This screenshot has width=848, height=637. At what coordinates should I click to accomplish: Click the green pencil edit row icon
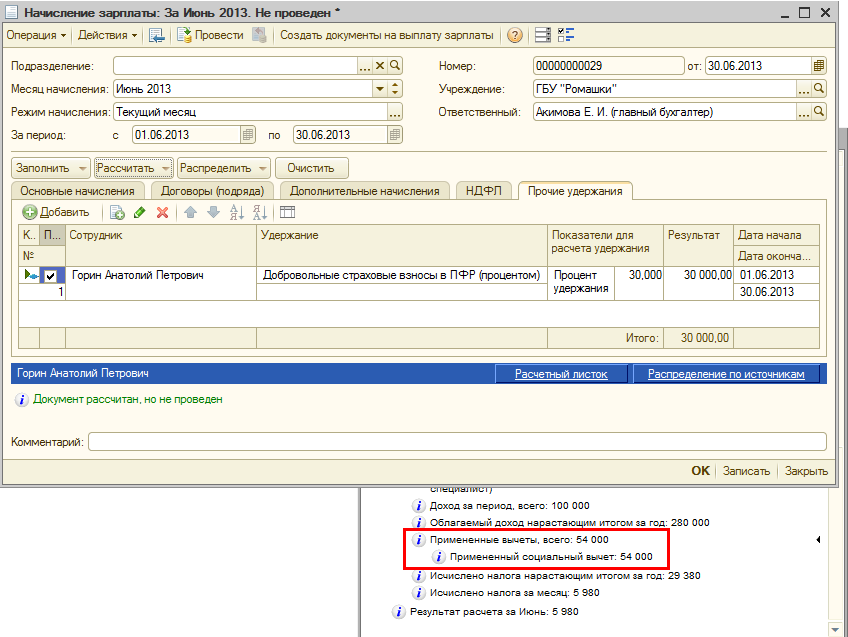[x=140, y=213]
